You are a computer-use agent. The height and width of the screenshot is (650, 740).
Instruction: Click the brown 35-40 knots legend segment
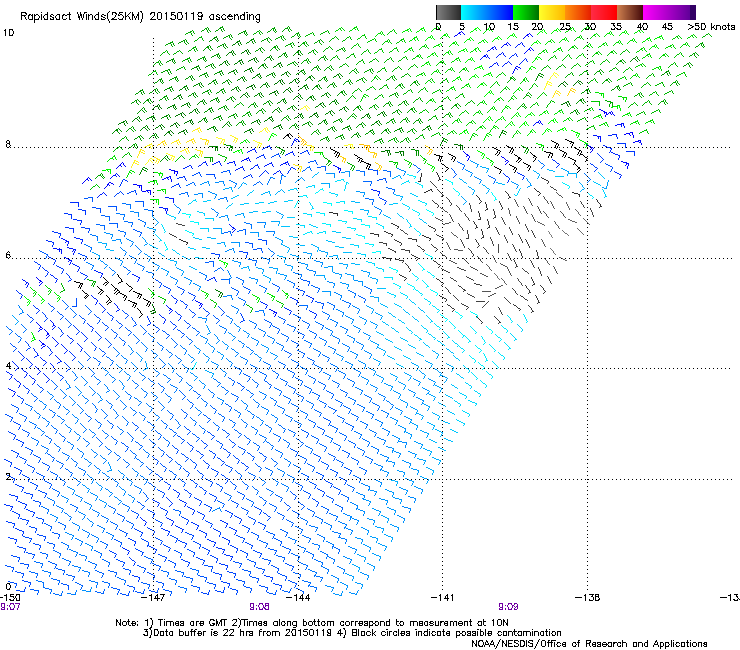tap(630, 12)
